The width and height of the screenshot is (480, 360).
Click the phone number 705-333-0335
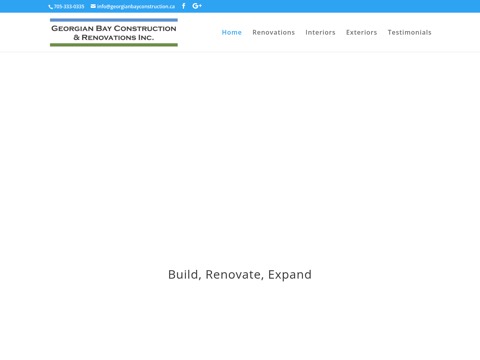69,6
